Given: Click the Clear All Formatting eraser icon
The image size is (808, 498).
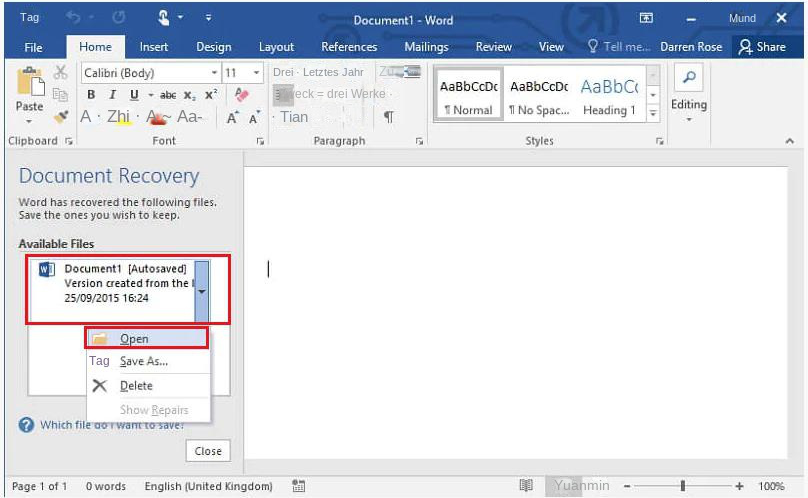Looking at the screenshot, I should click(241, 94).
